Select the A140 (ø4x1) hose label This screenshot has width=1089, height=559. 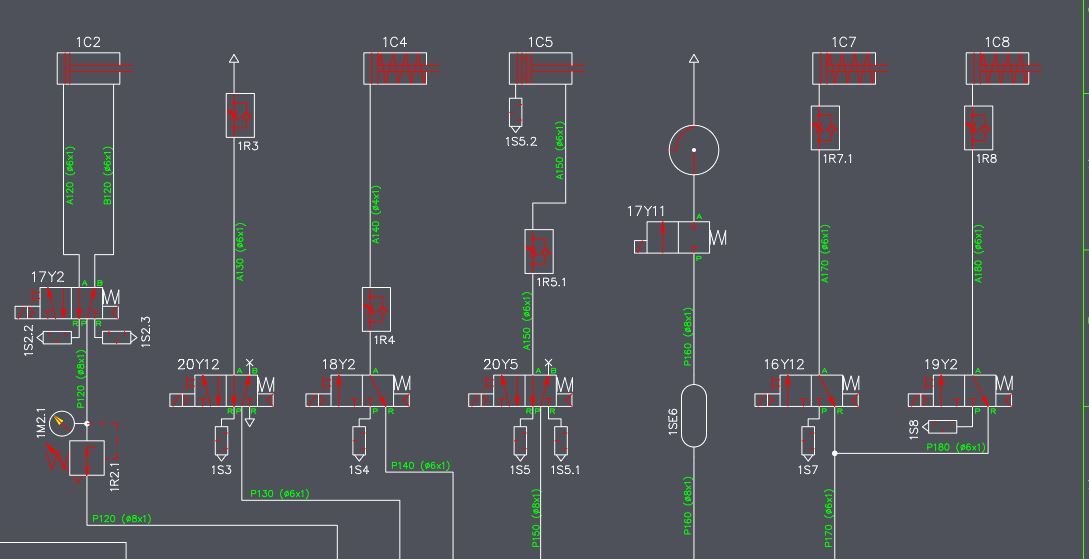click(376, 214)
